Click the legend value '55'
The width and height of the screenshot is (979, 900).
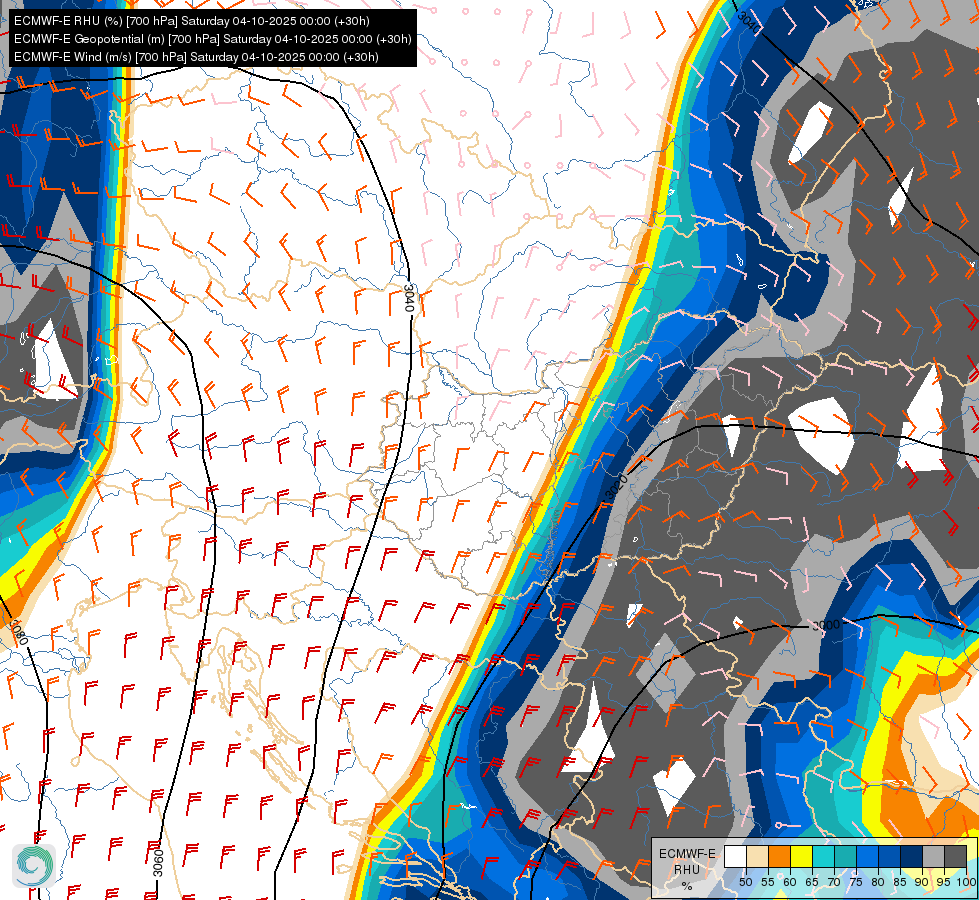[768, 882]
